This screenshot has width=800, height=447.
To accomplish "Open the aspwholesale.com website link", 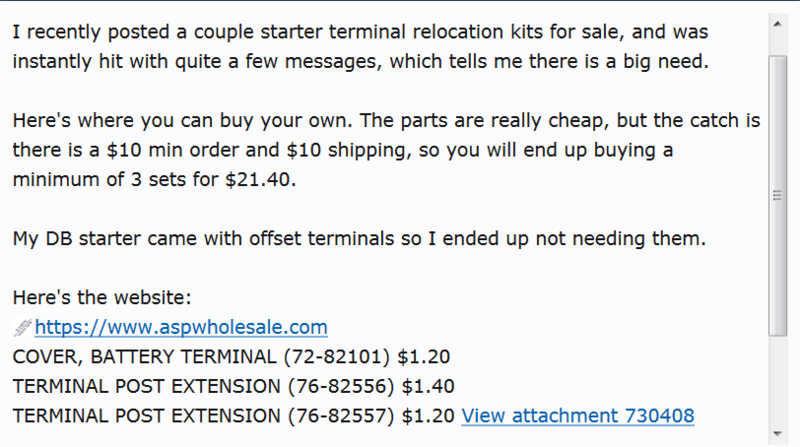I will click(x=181, y=327).
